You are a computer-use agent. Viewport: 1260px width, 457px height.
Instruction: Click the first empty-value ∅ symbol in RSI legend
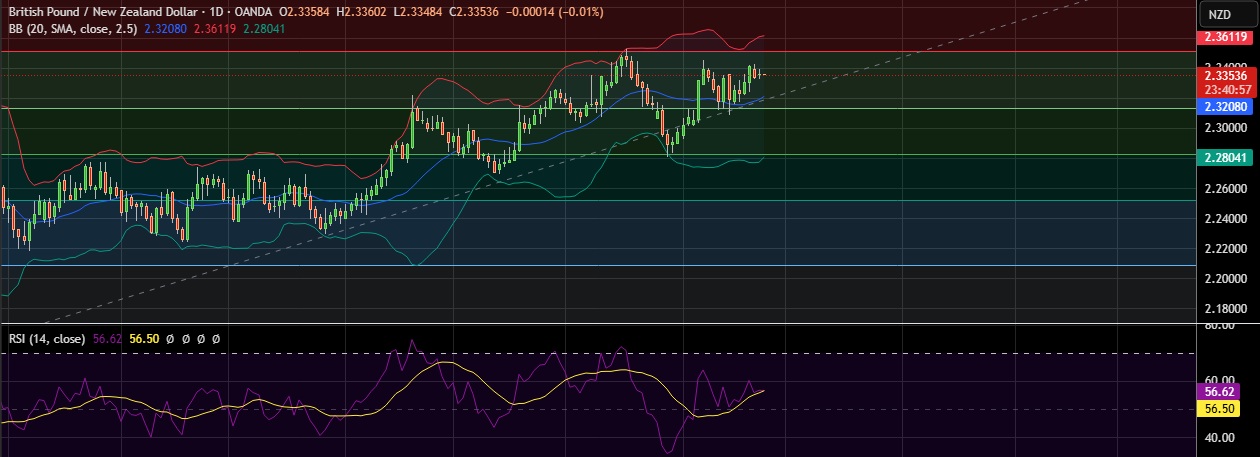(173, 339)
